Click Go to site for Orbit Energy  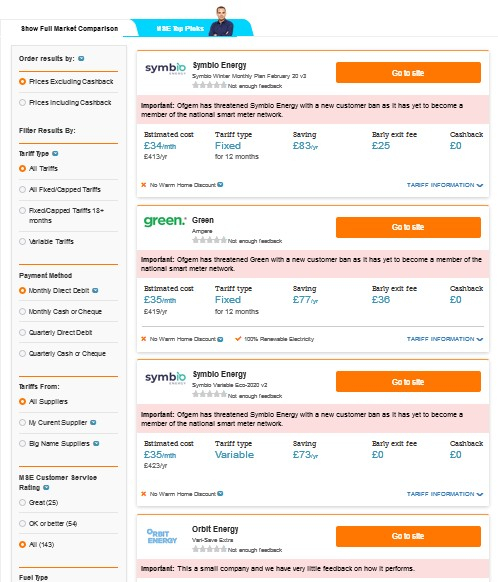tap(408, 536)
